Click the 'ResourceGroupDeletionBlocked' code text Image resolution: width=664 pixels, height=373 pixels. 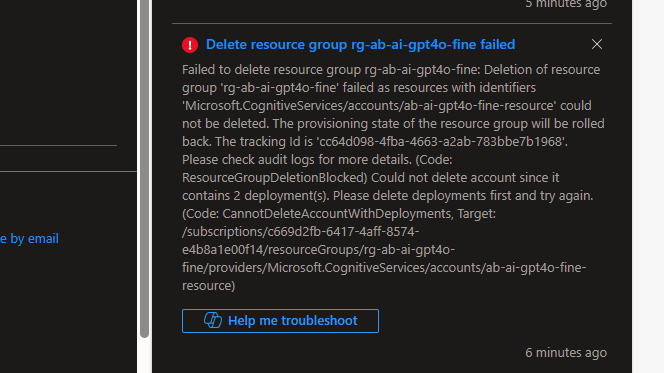pos(274,177)
